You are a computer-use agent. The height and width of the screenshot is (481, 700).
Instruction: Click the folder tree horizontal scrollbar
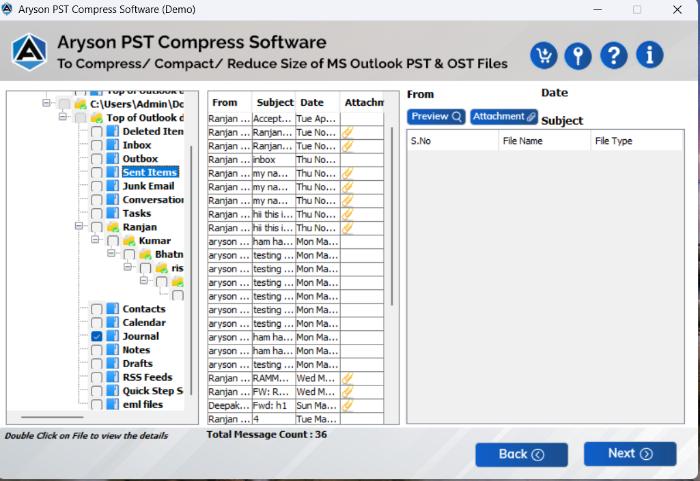[x=52, y=417]
